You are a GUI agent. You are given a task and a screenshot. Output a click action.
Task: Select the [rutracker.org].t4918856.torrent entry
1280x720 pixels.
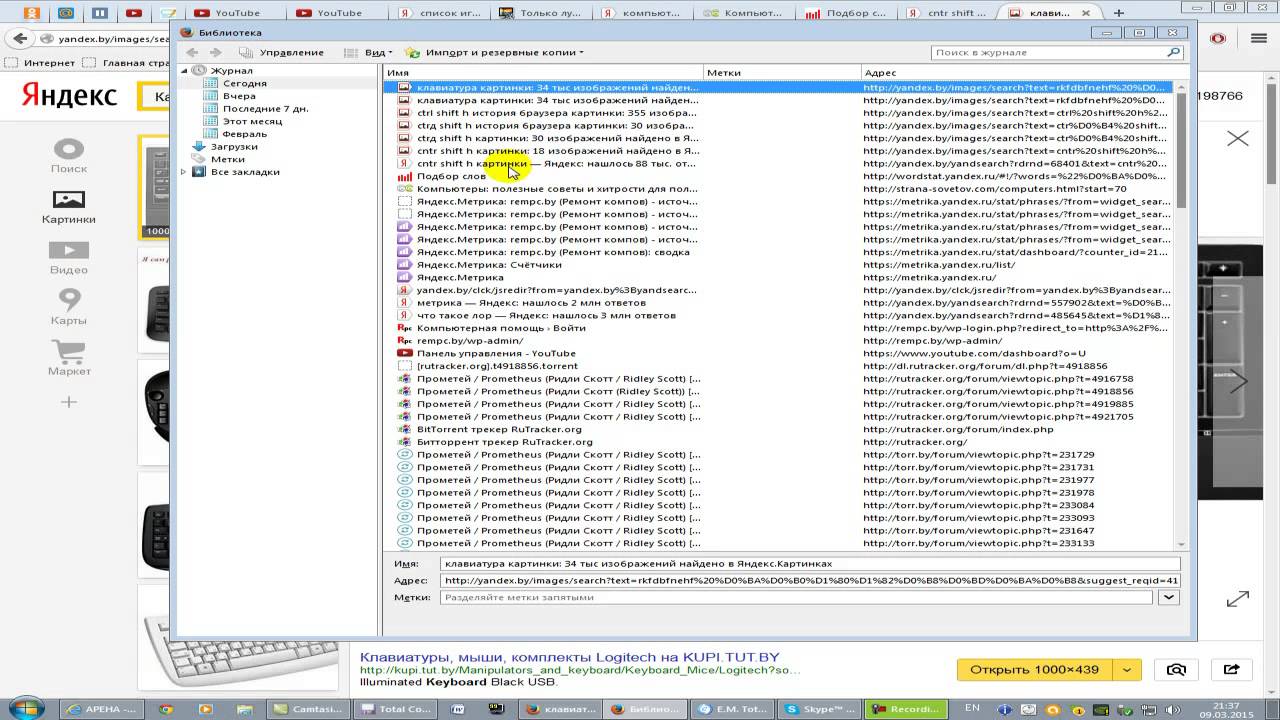point(780,366)
